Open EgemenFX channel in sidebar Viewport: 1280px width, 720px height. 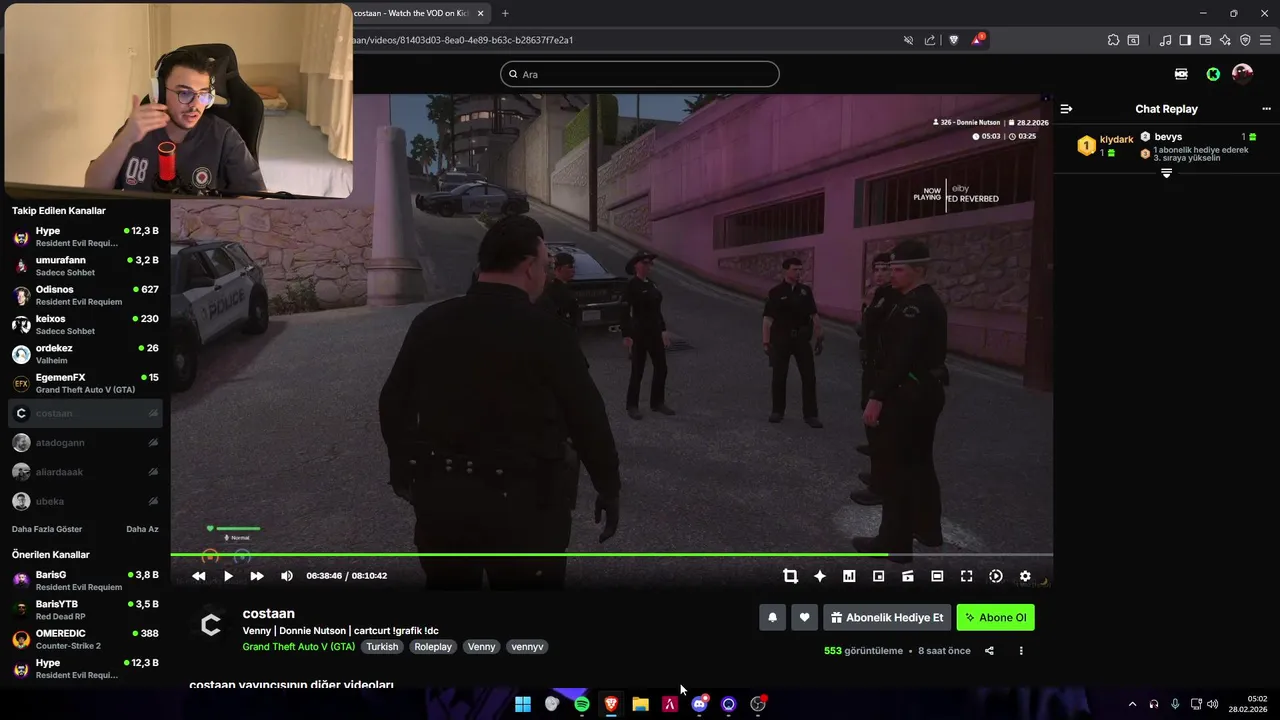(85, 383)
